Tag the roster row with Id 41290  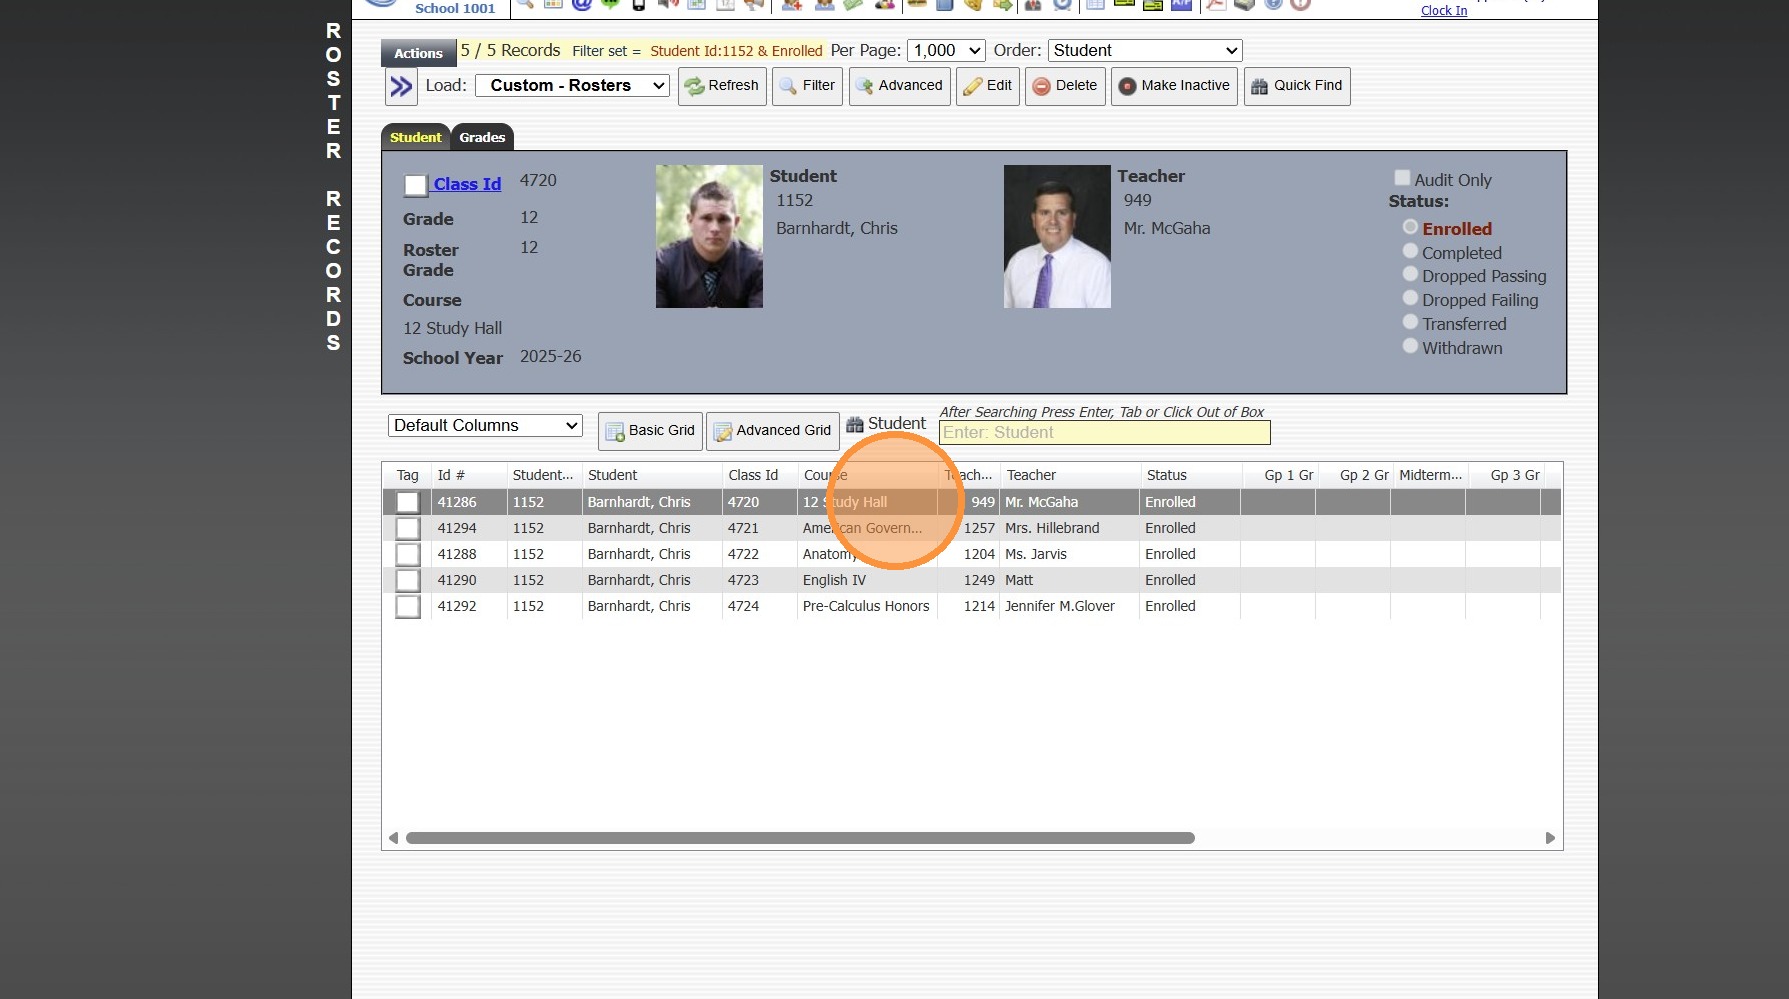click(x=408, y=580)
